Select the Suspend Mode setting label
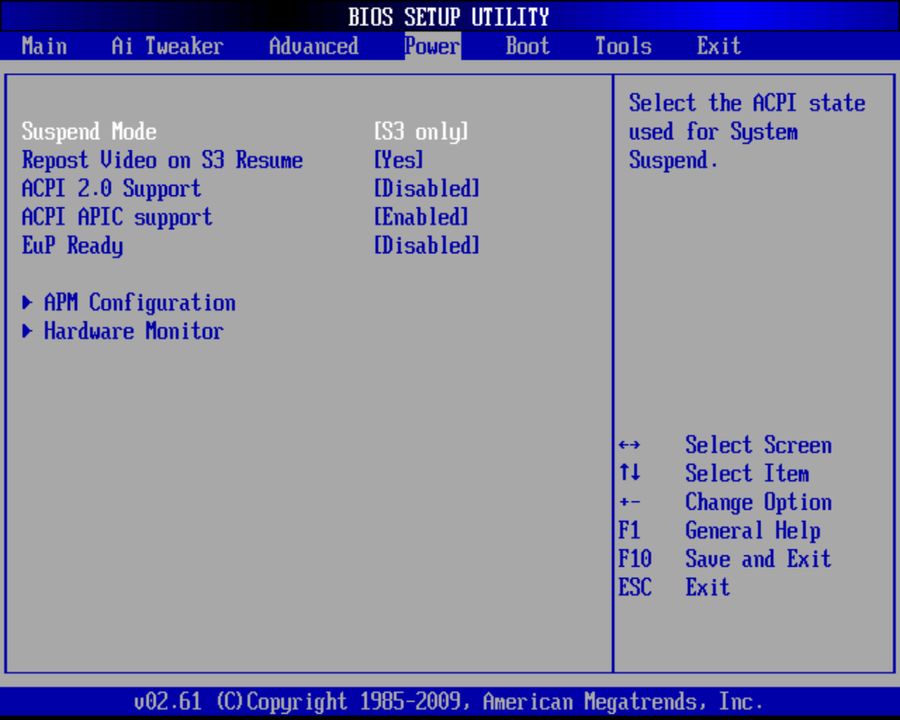The height and width of the screenshot is (720, 900). [89, 131]
